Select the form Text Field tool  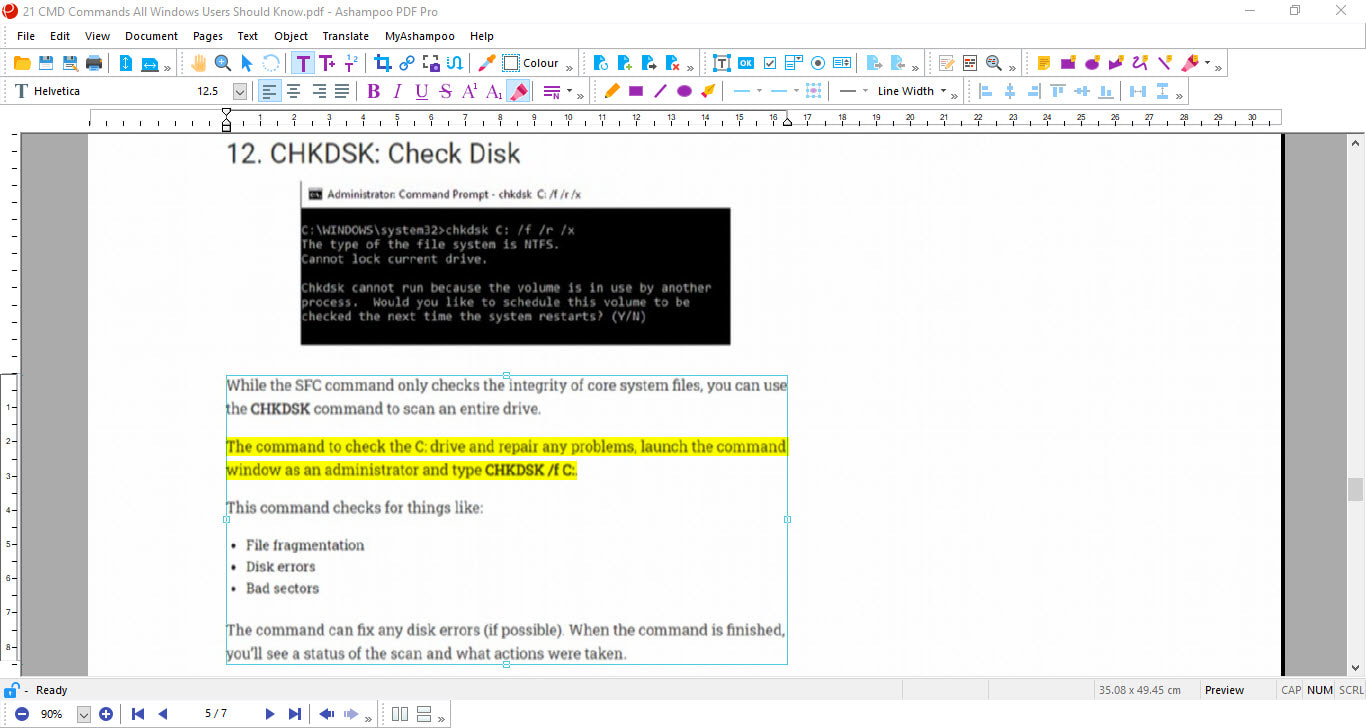coord(721,63)
